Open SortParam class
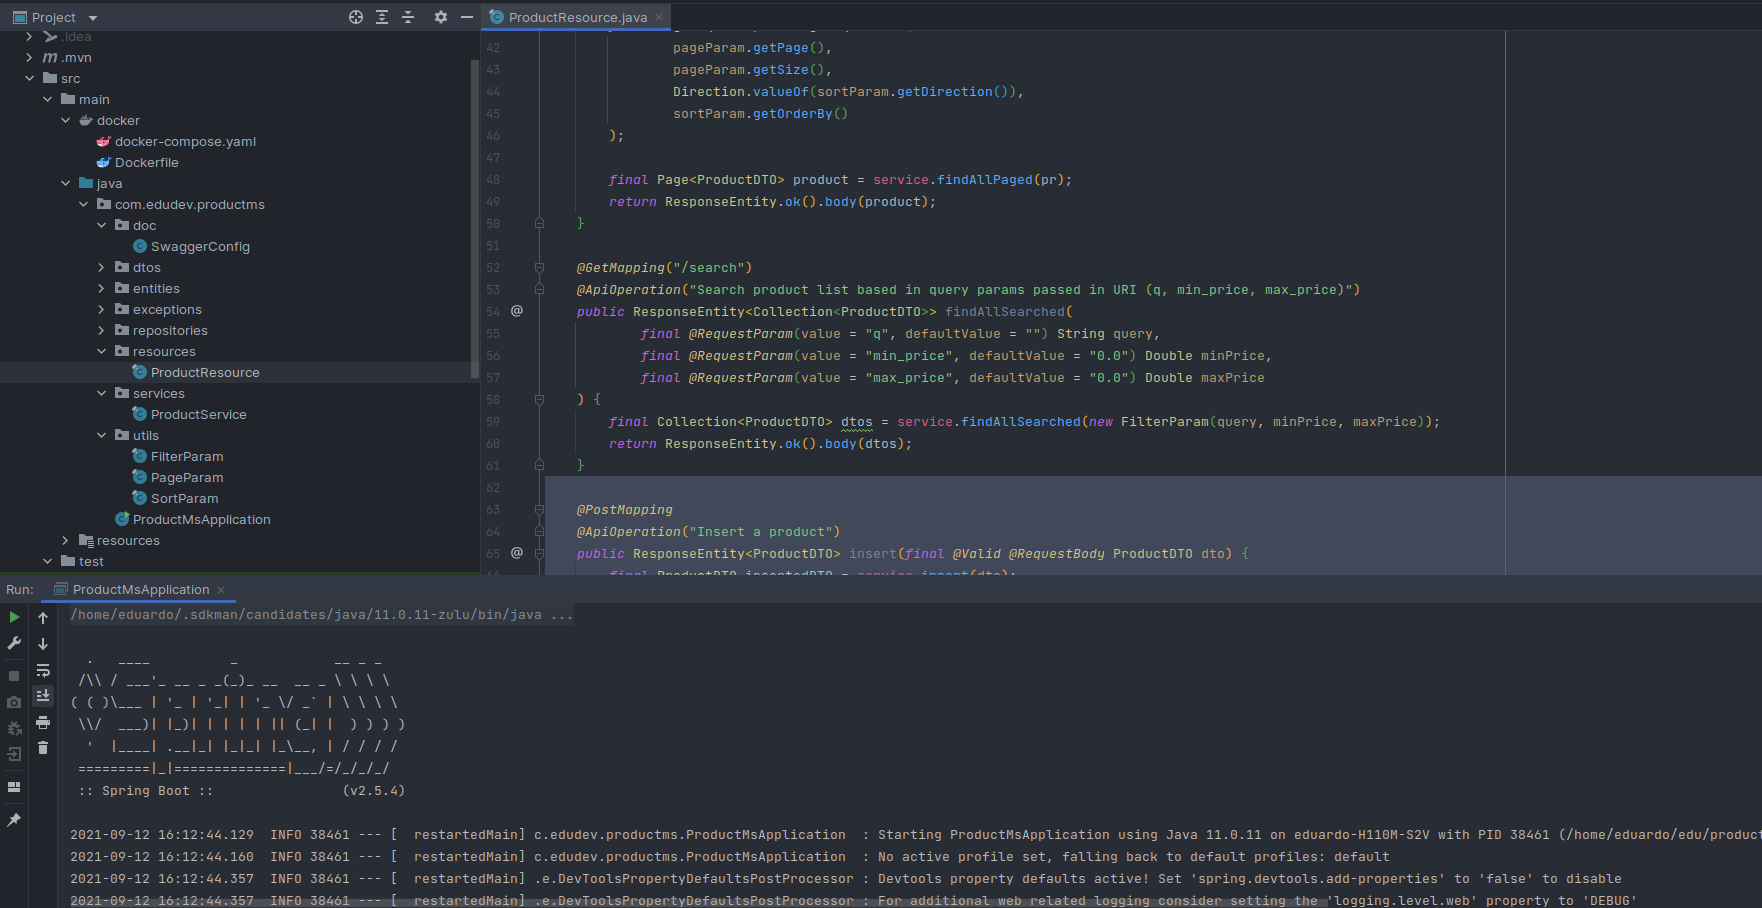The width and height of the screenshot is (1762, 908). pyautogui.click(x=184, y=498)
